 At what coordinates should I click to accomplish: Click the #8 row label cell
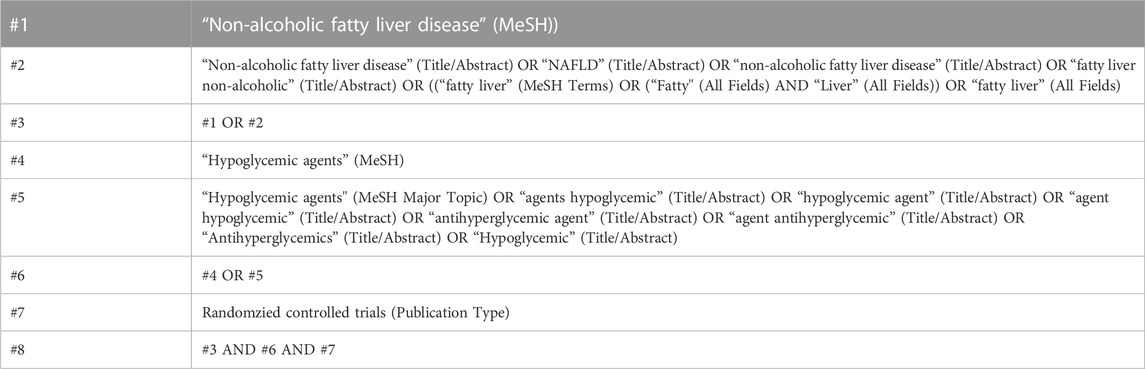pyautogui.click(x=96, y=350)
